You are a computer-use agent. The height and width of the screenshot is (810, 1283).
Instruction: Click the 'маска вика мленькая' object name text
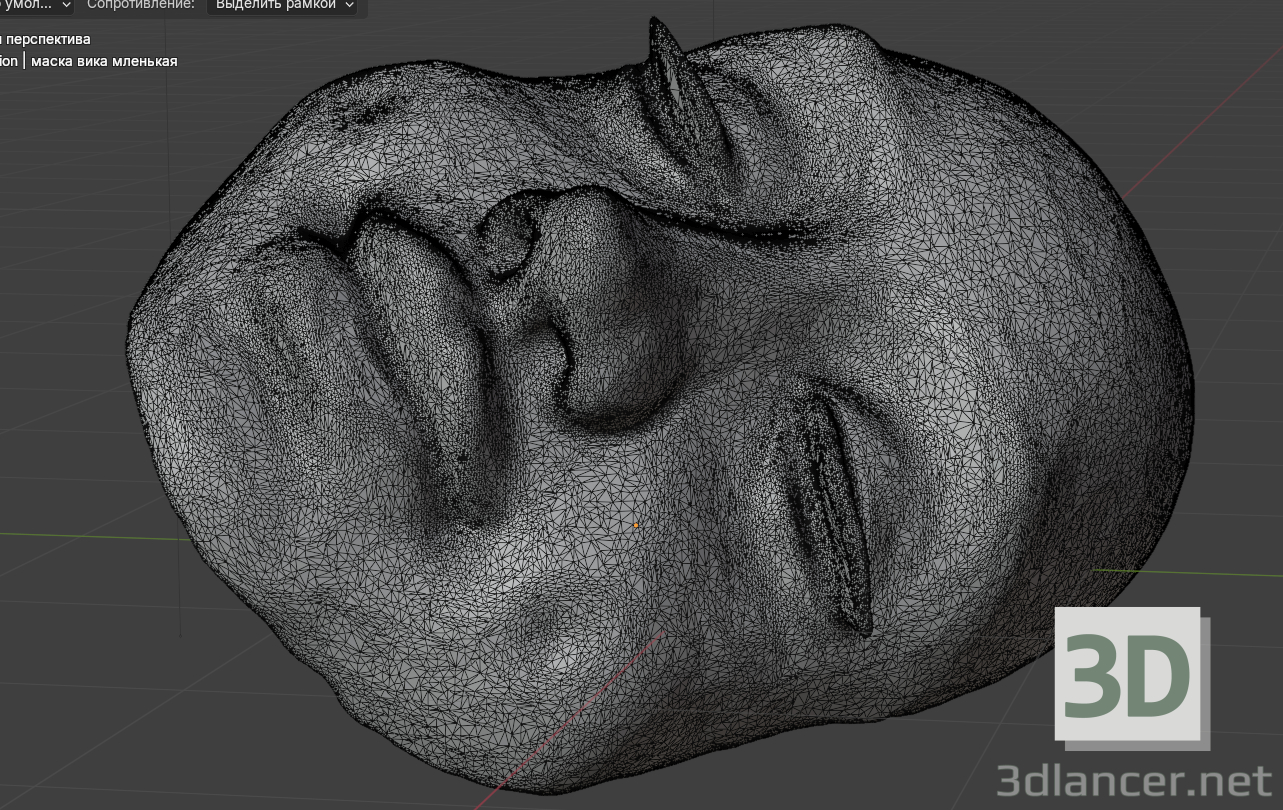tap(105, 61)
